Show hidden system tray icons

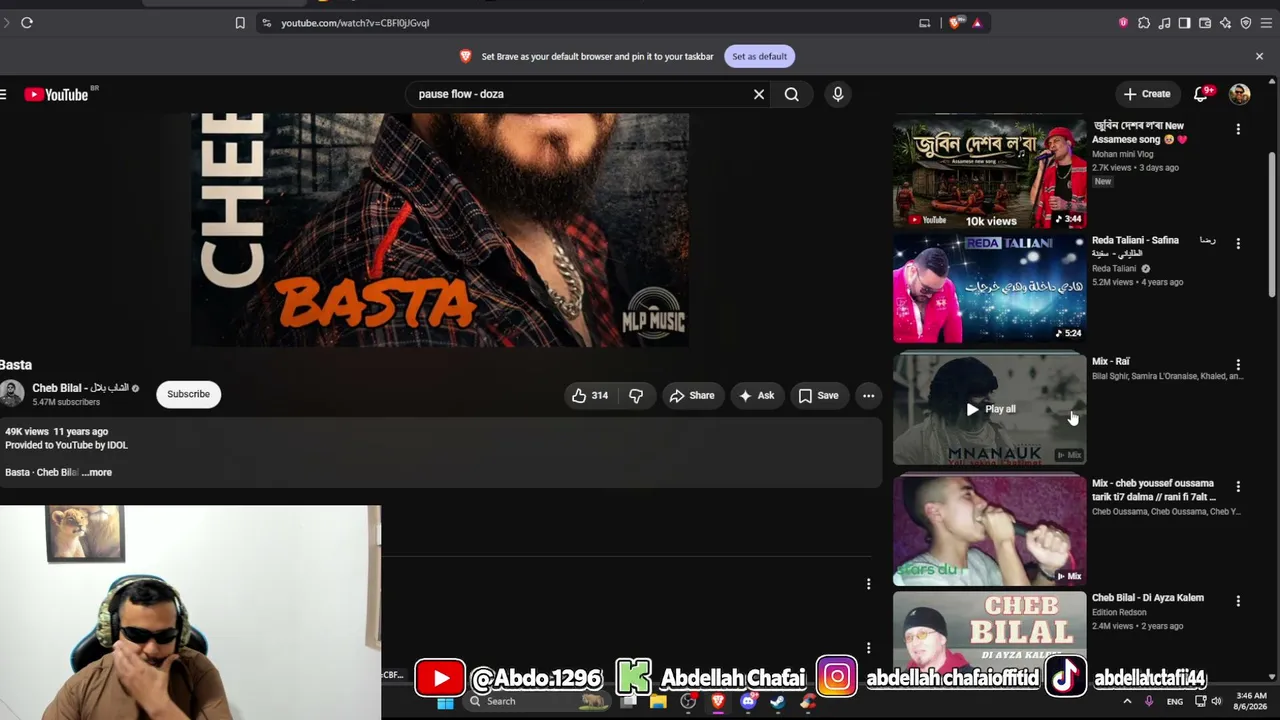coord(1127,702)
